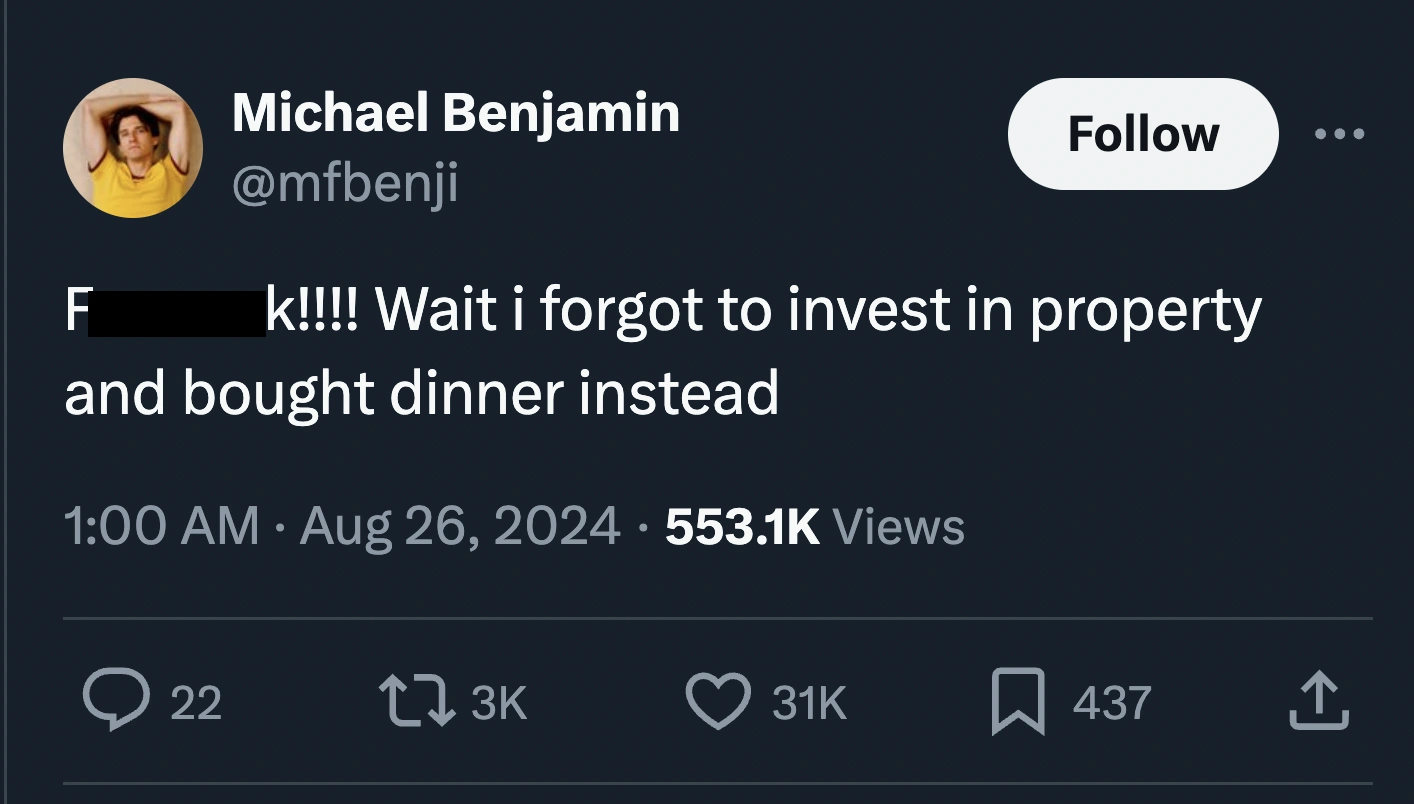Click the Michael Benjamin display name
The width and height of the screenshot is (1414, 804).
click(456, 112)
